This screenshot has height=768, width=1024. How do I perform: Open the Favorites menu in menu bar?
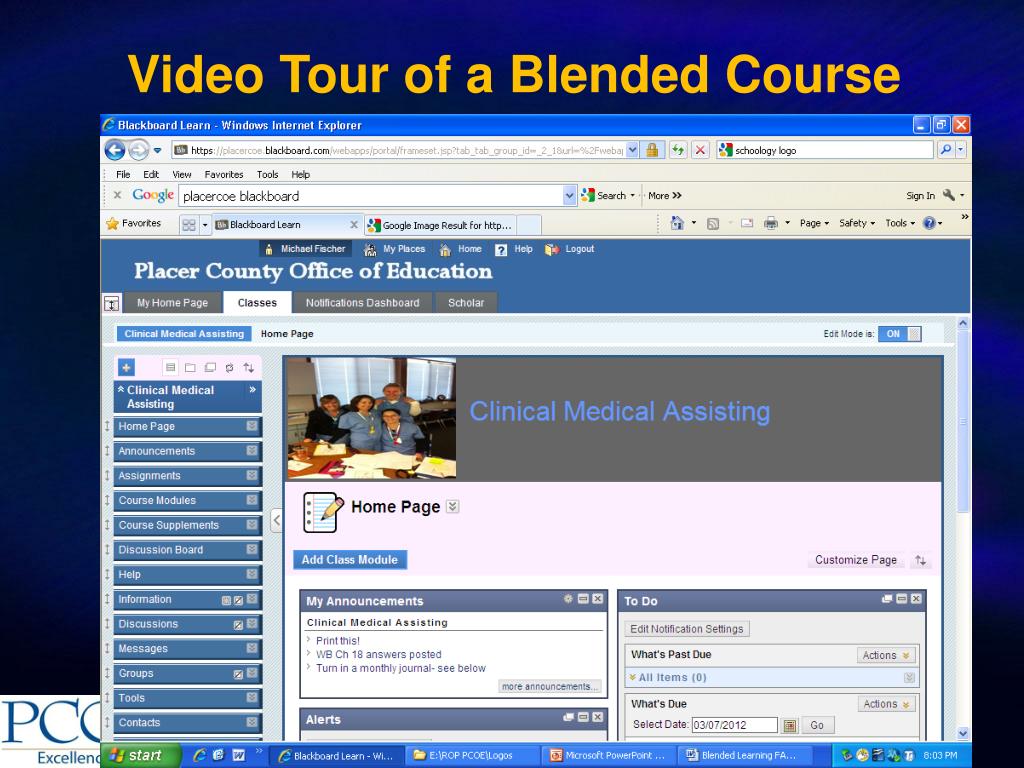[223, 174]
